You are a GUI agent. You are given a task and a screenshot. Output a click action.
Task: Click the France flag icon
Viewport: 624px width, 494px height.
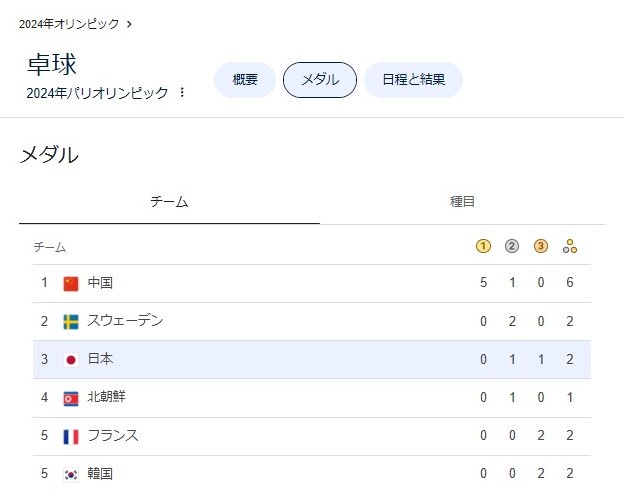point(71,437)
